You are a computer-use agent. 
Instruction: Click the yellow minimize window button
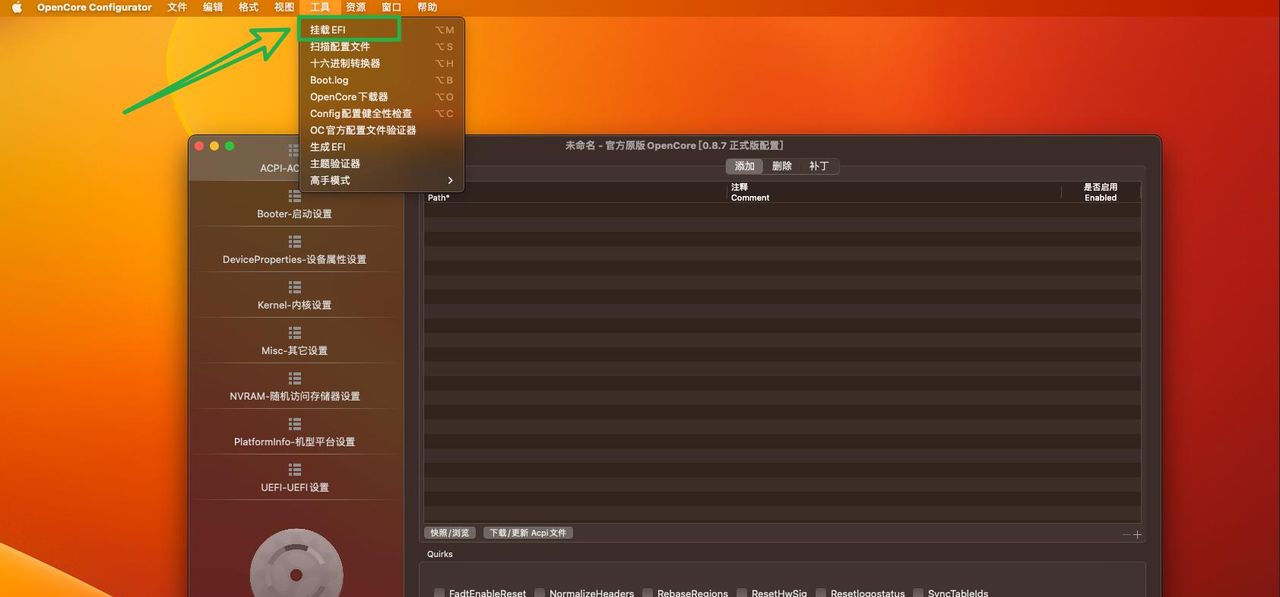tap(214, 146)
